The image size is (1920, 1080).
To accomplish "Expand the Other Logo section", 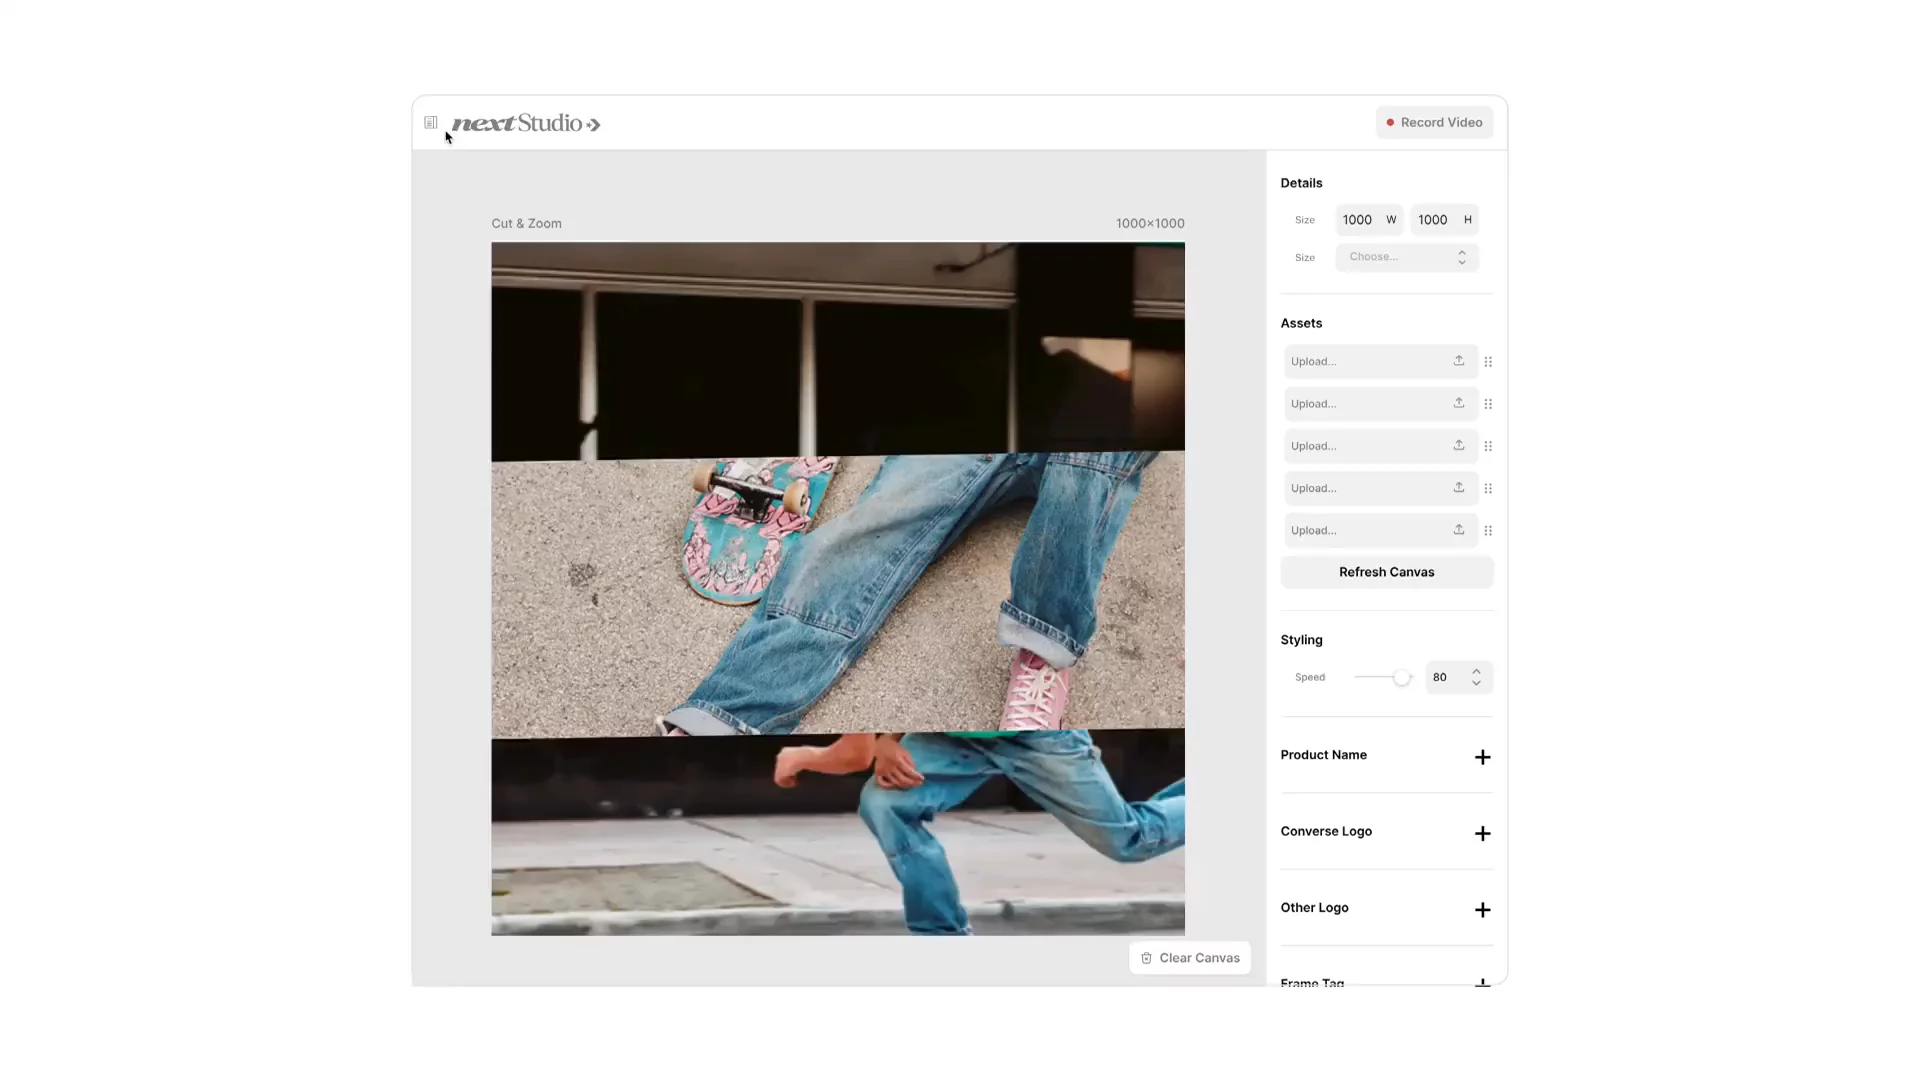I will (1482, 909).
